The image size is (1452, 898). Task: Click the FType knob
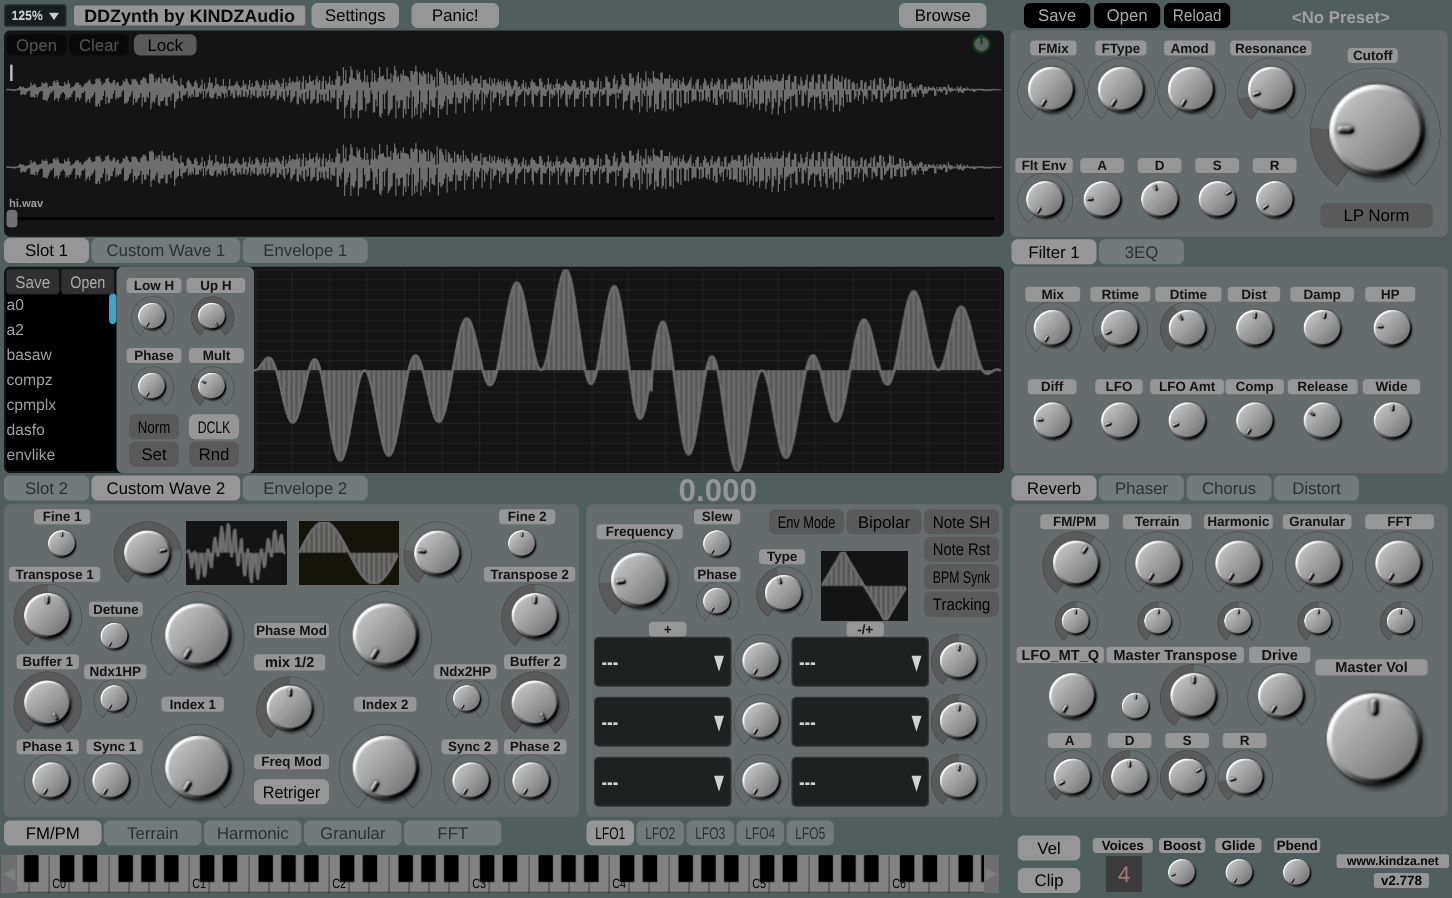coord(1121,90)
